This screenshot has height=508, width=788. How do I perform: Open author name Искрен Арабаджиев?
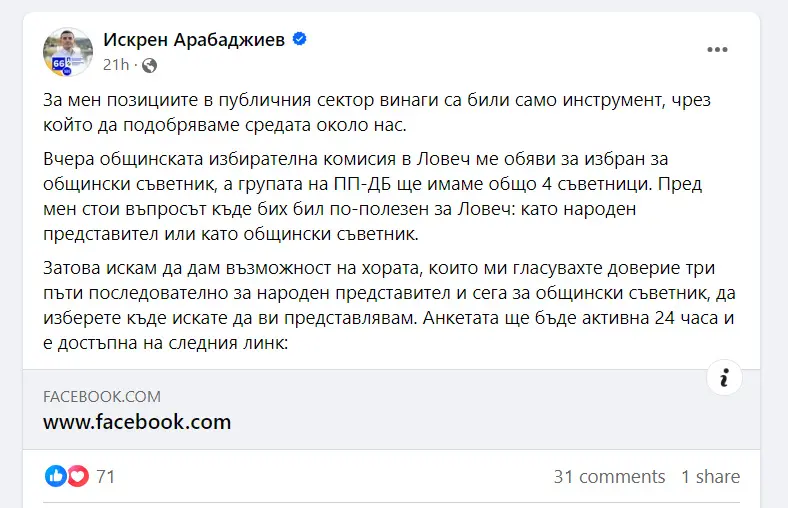click(194, 40)
